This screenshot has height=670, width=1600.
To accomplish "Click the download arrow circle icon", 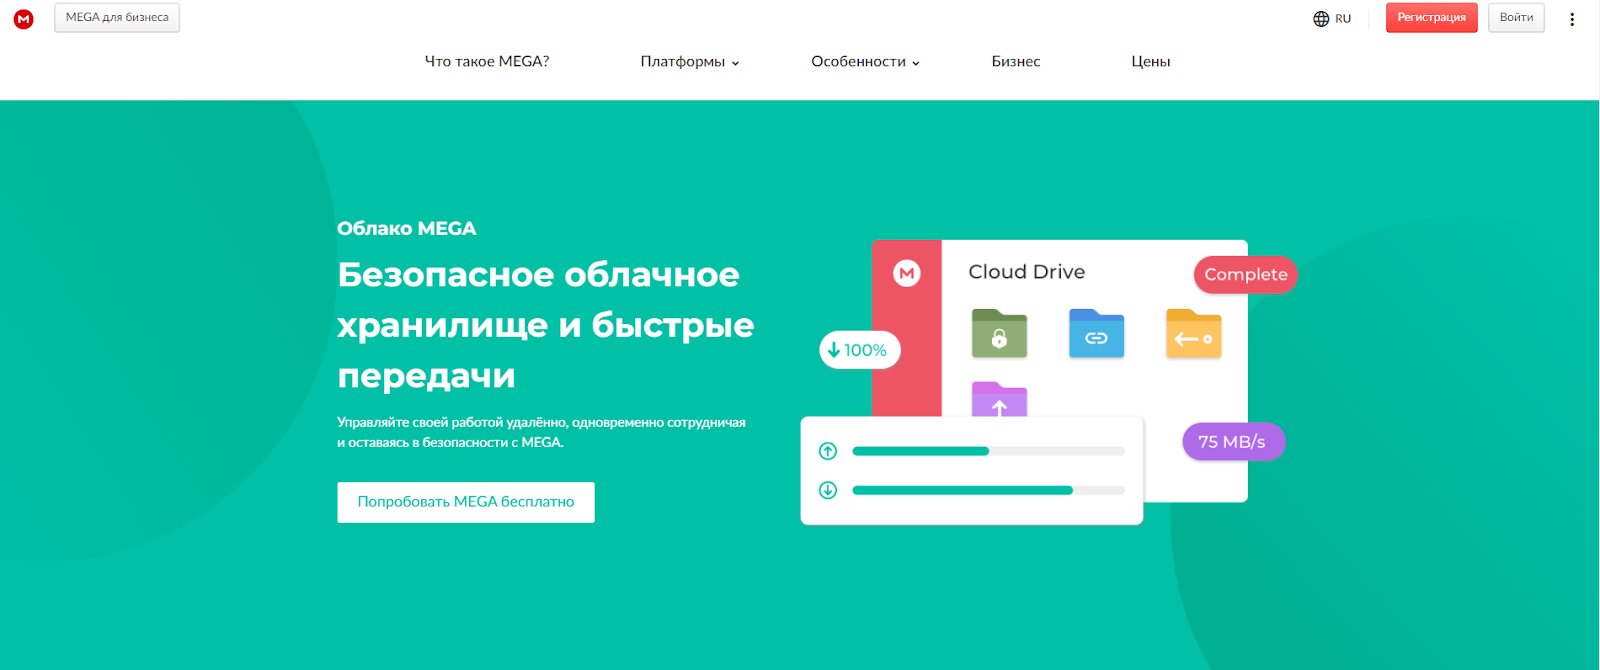I will coord(828,490).
